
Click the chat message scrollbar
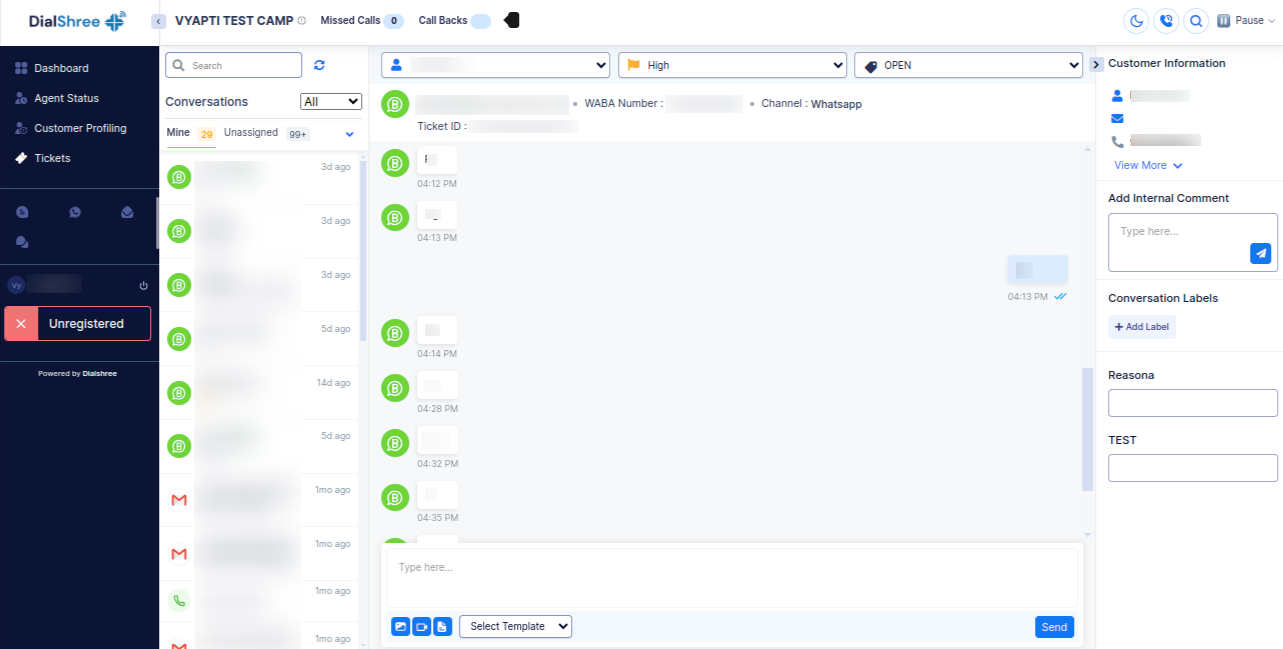point(1088,429)
